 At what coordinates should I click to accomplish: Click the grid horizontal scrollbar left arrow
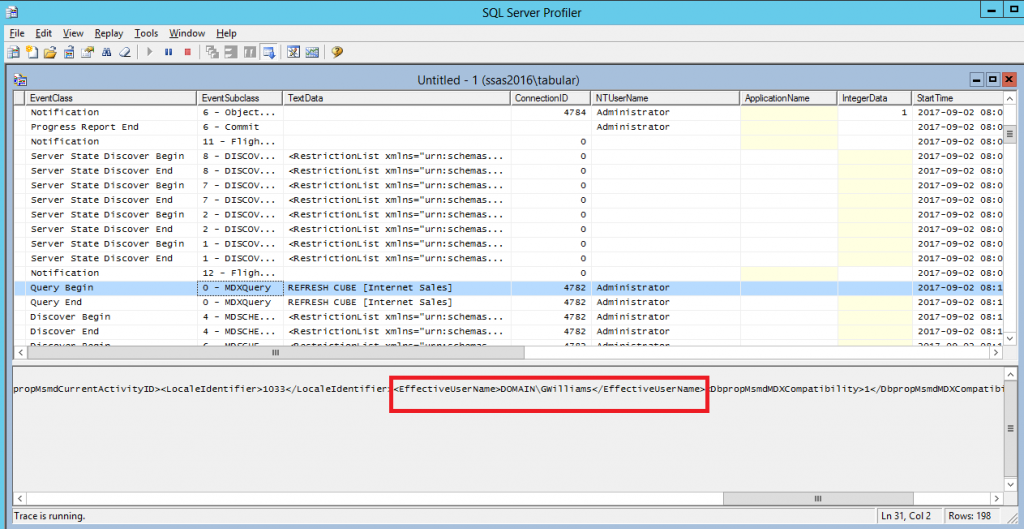[20, 353]
